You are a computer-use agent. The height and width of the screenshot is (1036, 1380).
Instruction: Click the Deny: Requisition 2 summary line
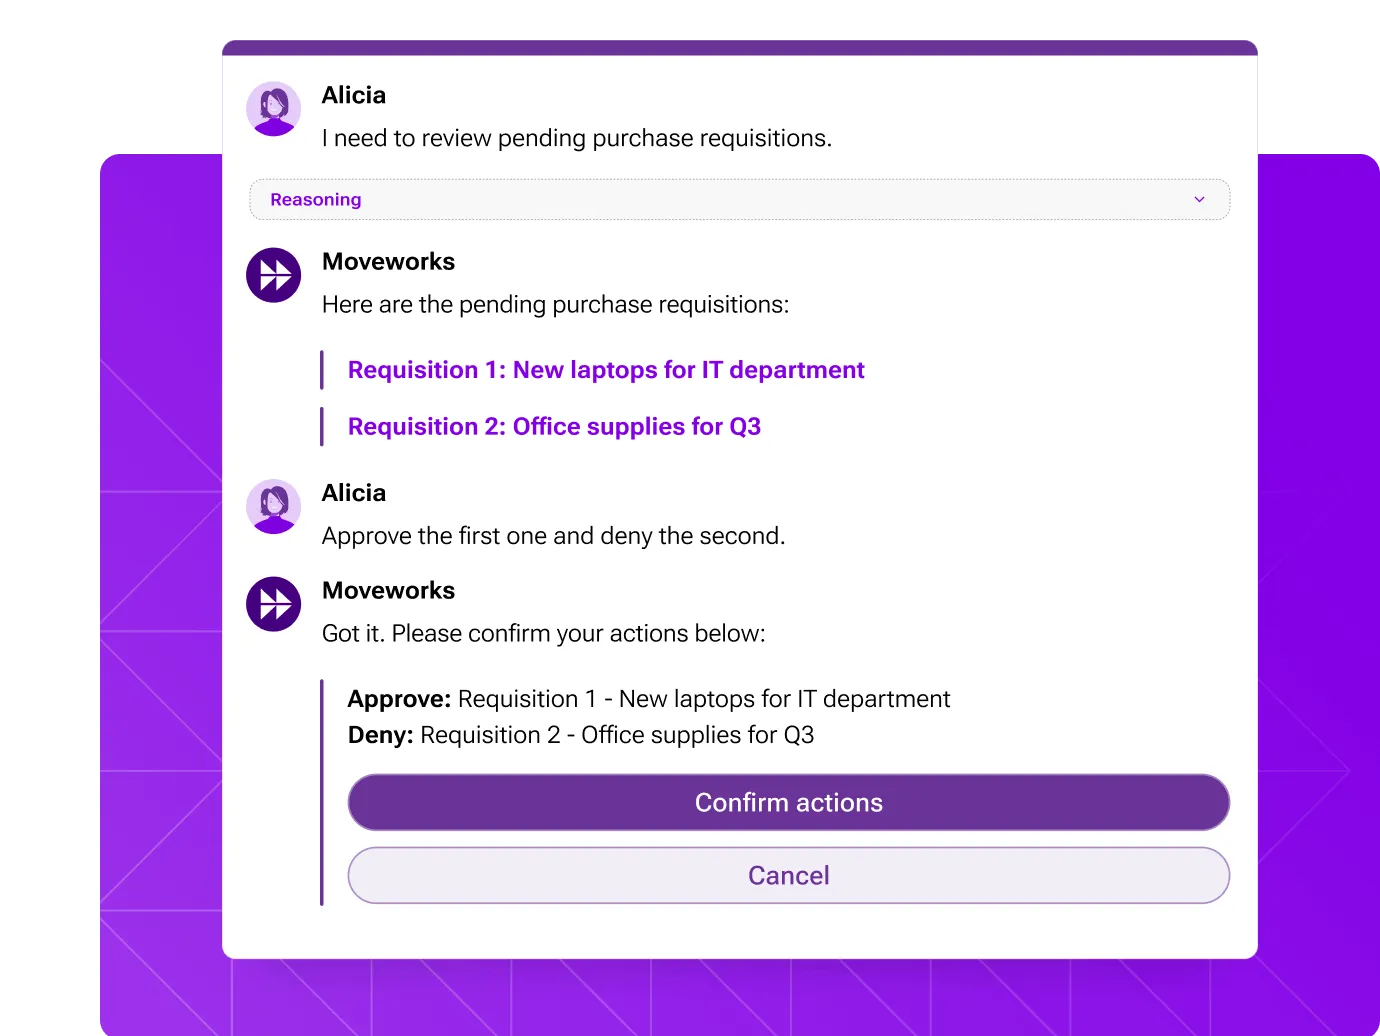click(x=581, y=735)
